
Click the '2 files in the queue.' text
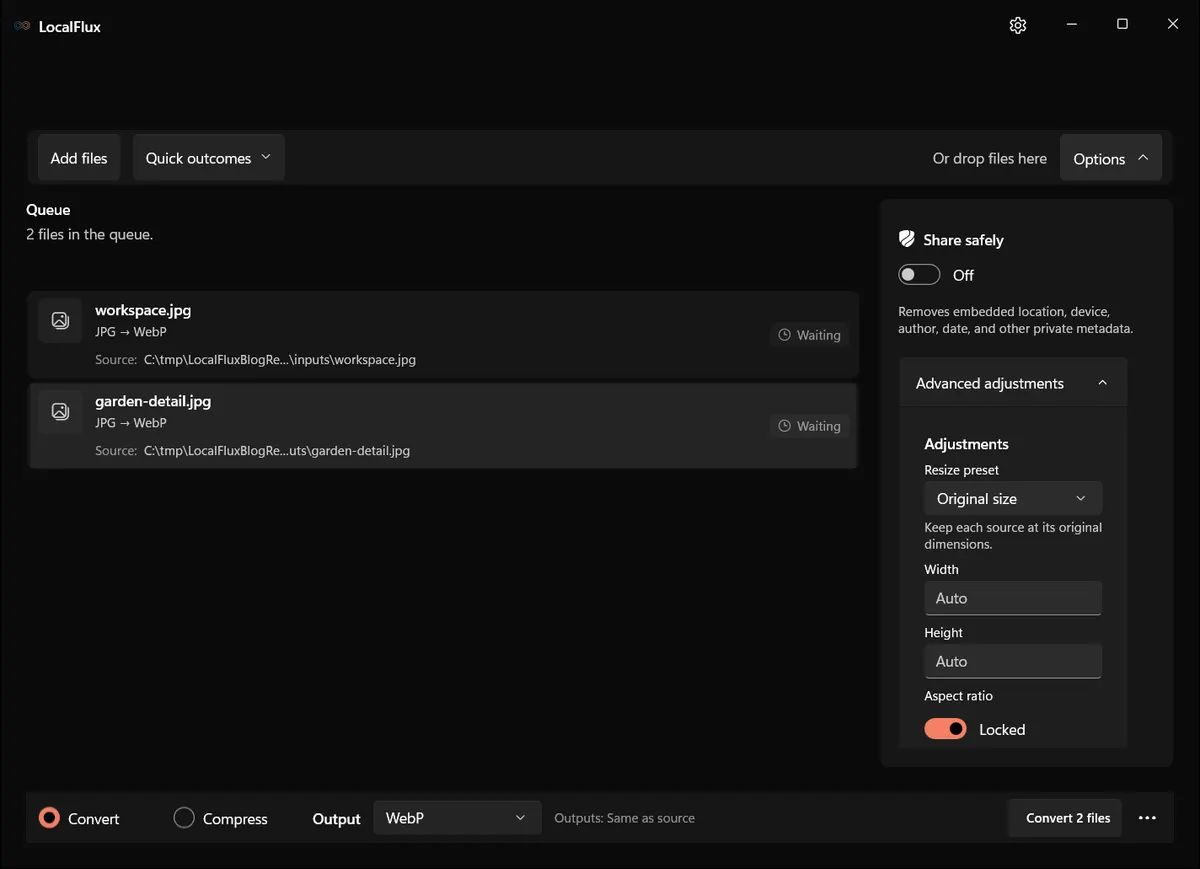(x=89, y=235)
